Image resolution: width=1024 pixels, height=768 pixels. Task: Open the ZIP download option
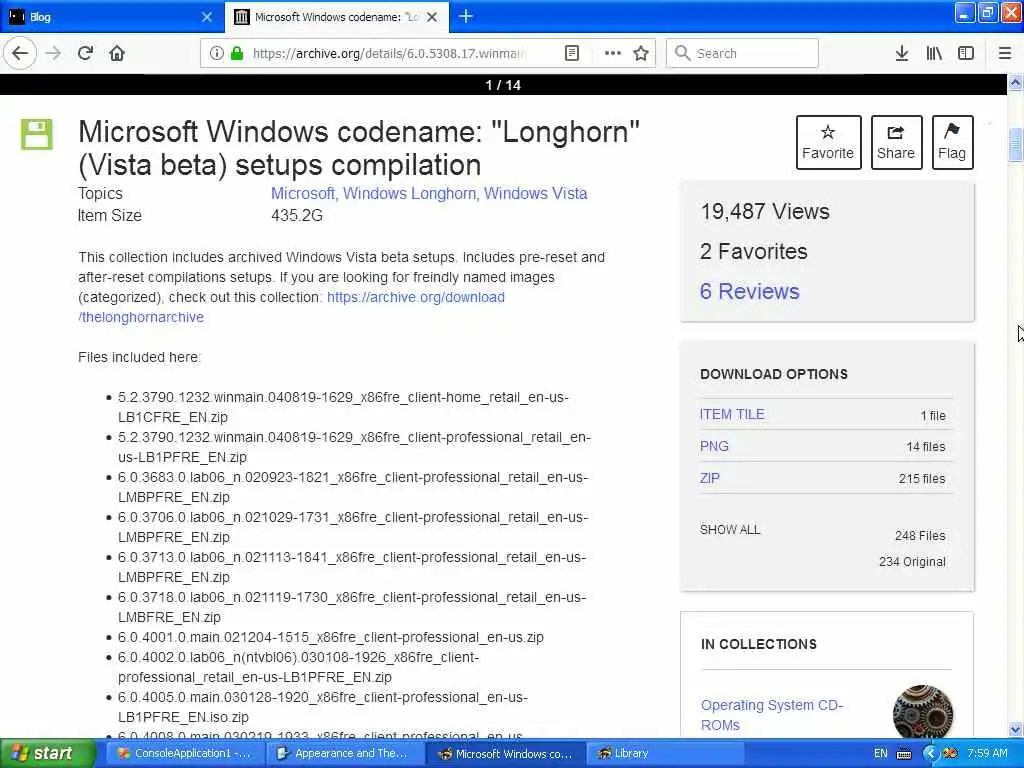point(709,478)
